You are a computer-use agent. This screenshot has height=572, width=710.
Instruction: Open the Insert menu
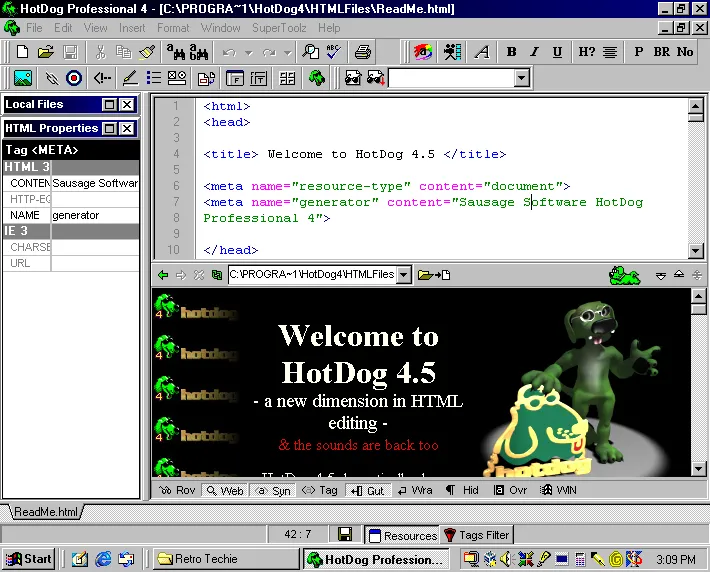(132, 28)
